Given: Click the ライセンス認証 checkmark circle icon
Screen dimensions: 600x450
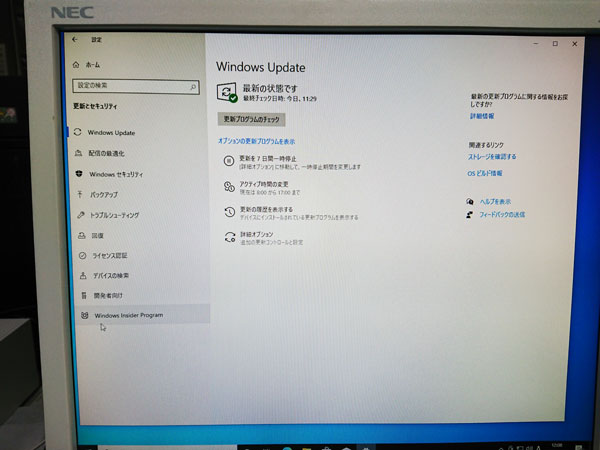Looking at the screenshot, I should tap(82, 255).
